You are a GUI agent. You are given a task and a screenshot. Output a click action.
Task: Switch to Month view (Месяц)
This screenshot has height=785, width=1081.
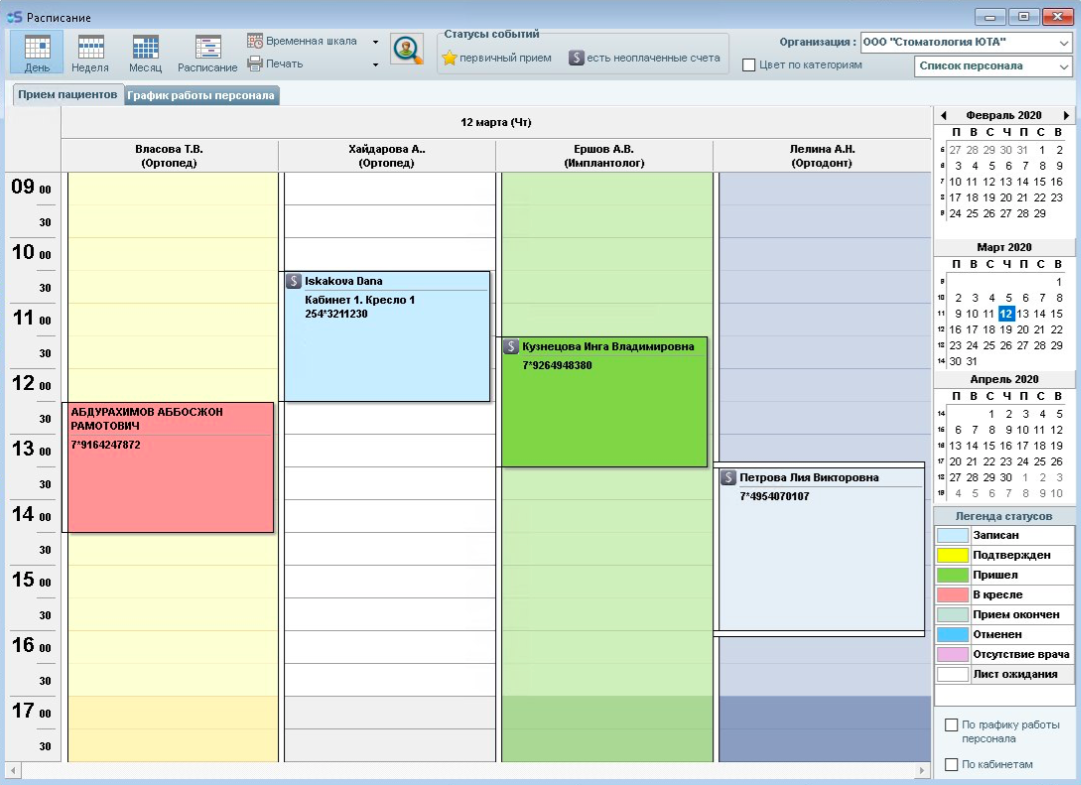tap(145, 52)
